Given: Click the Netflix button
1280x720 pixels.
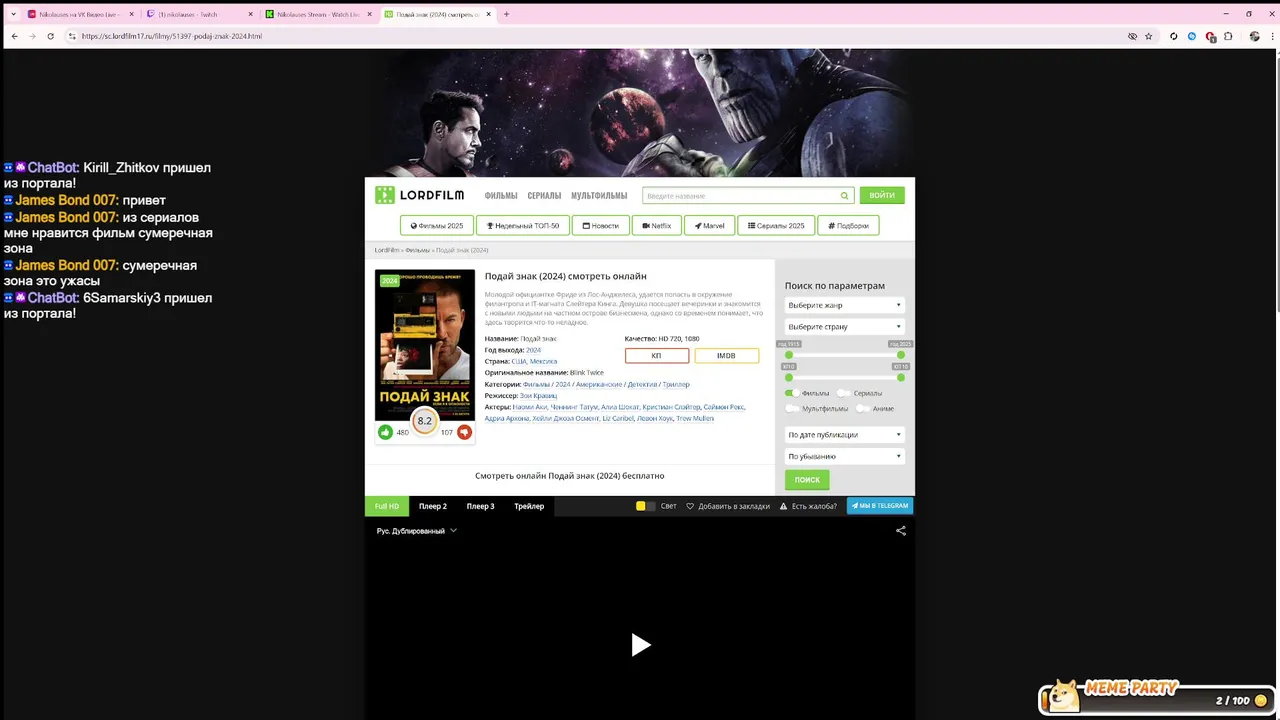Looking at the screenshot, I should click(x=657, y=225).
